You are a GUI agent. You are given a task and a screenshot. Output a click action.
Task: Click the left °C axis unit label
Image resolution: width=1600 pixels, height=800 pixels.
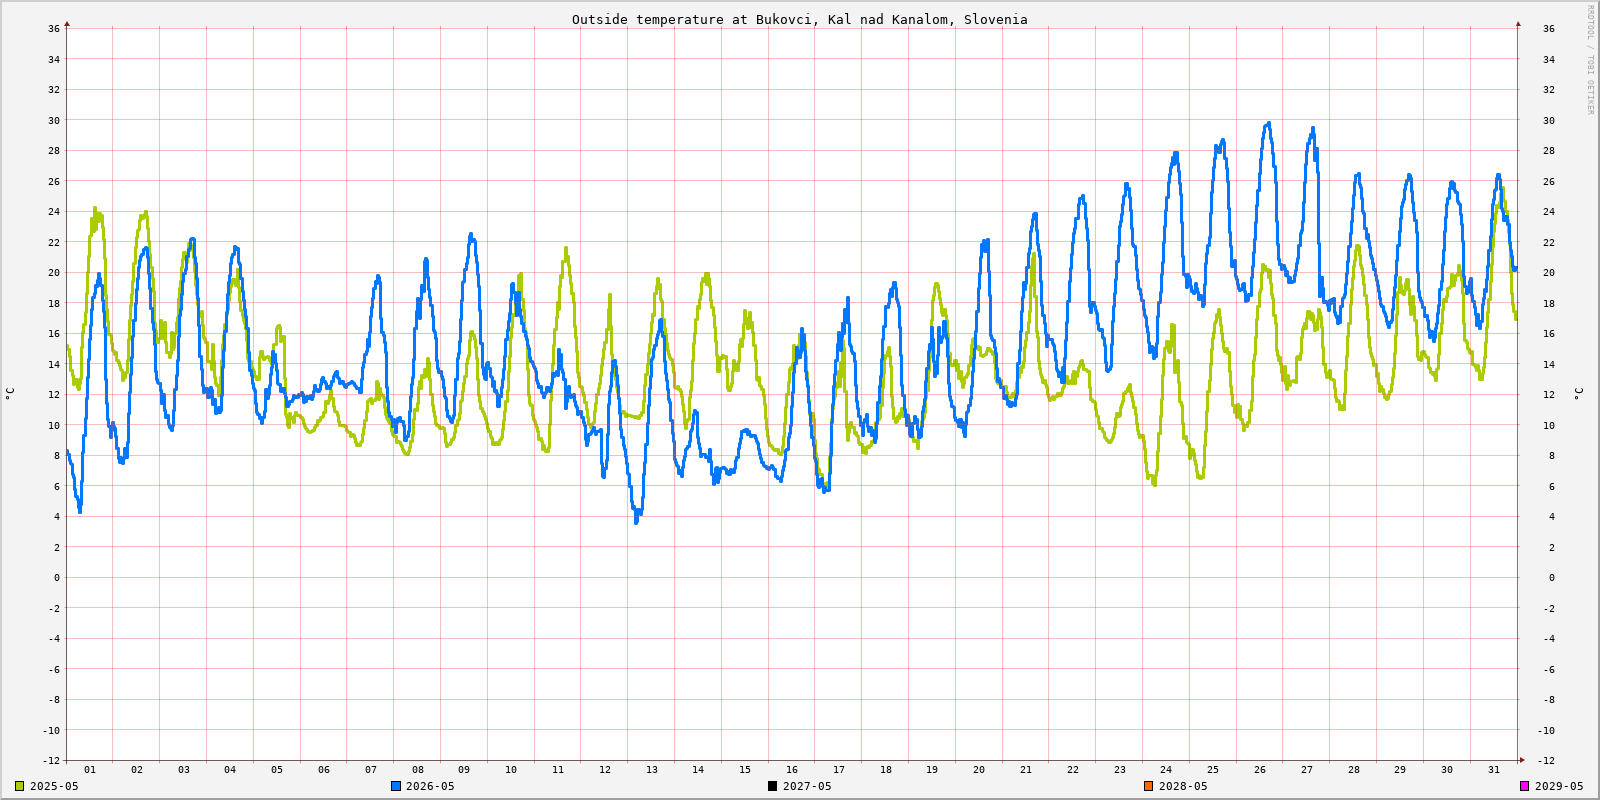[10, 393]
